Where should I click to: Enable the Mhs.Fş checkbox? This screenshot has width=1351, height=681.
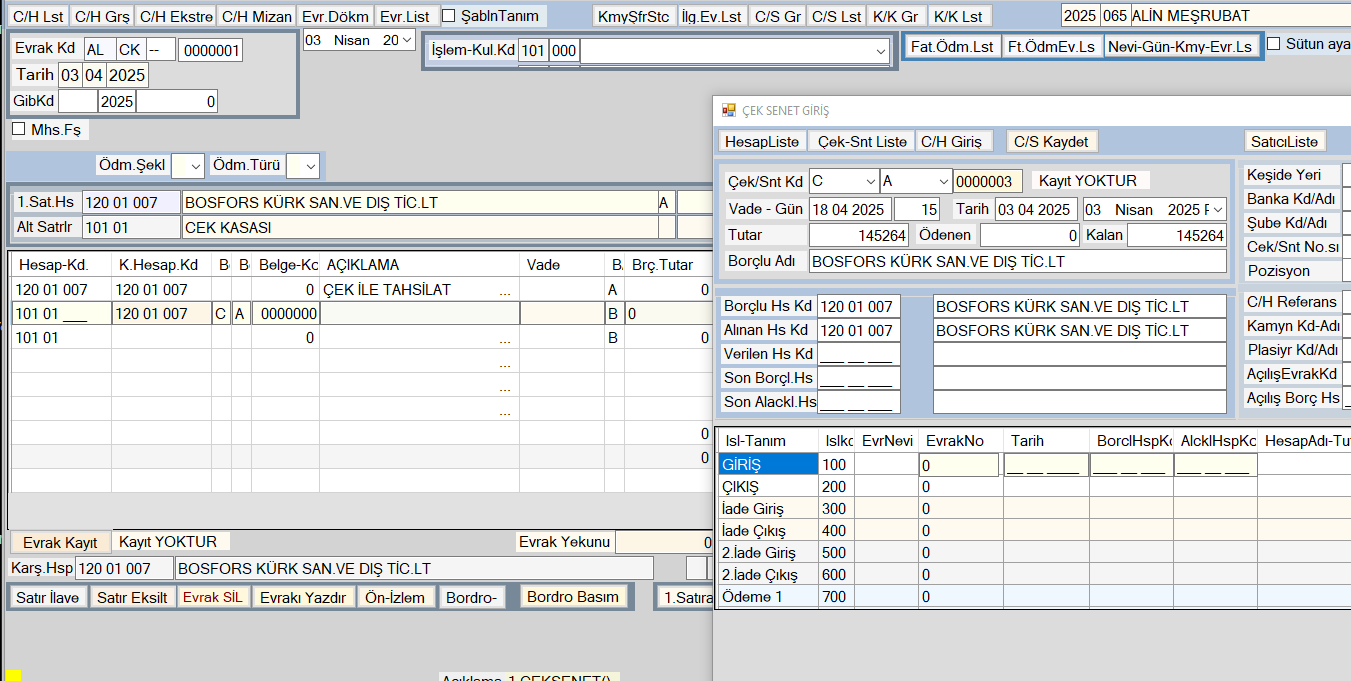[x=18, y=129]
